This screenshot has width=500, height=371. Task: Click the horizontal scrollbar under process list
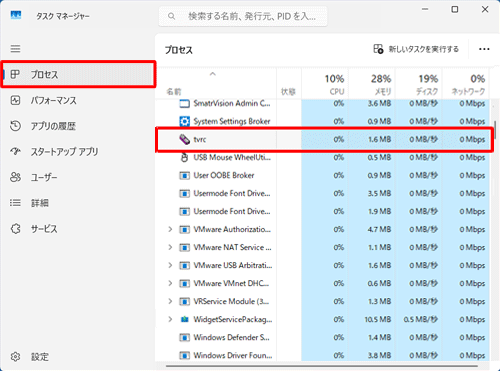[322, 366]
